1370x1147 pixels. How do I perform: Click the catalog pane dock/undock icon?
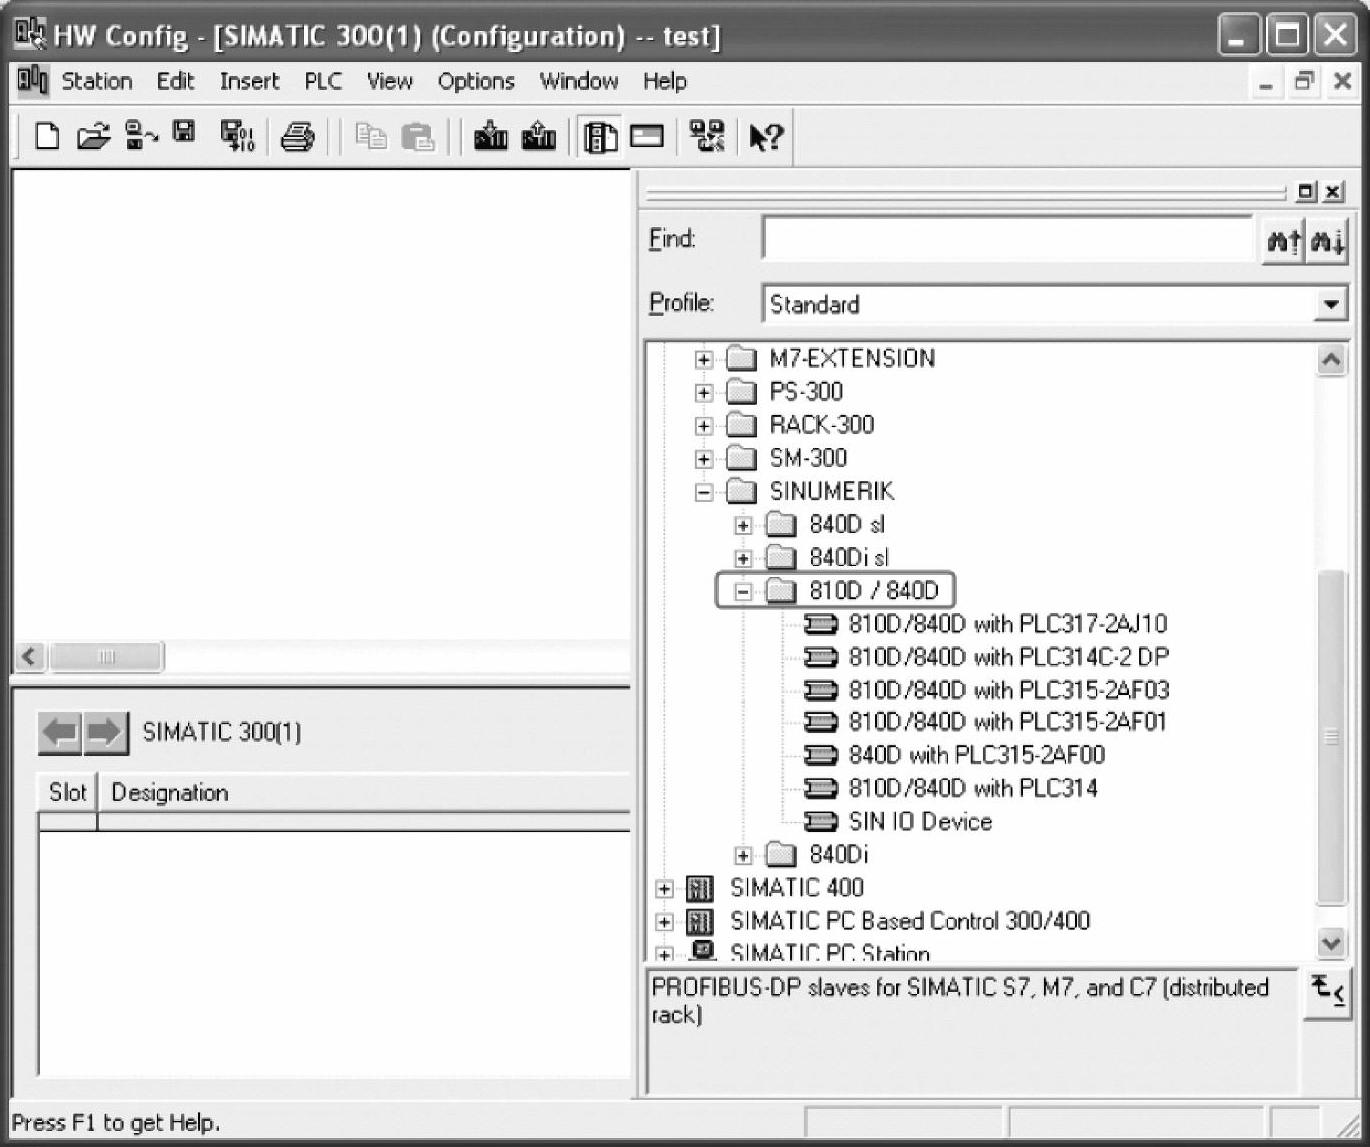click(1306, 191)
